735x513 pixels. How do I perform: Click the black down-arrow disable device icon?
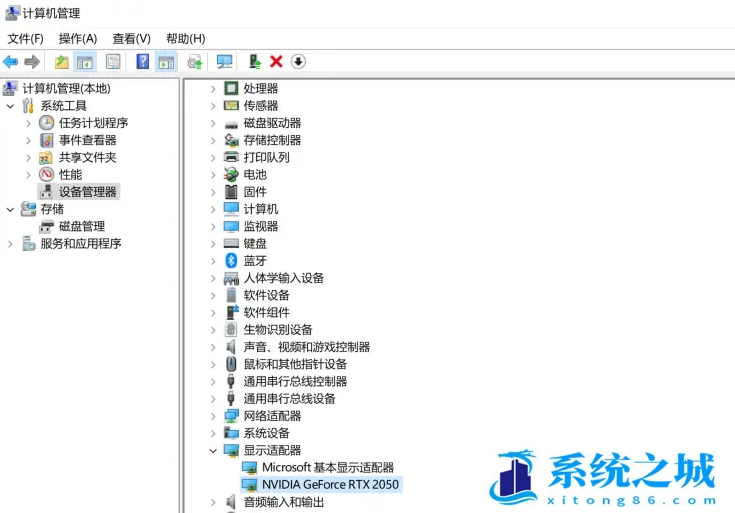(298, 62)
